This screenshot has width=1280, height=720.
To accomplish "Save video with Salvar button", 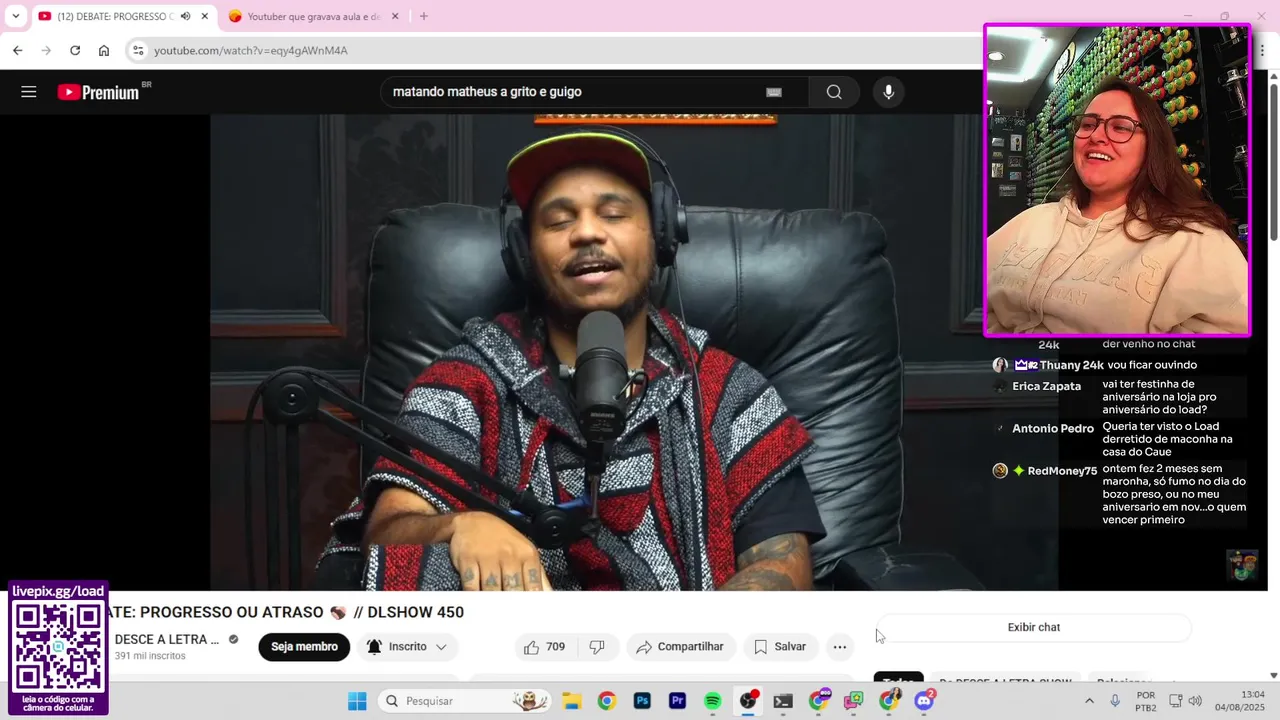I will pos(780,647).
